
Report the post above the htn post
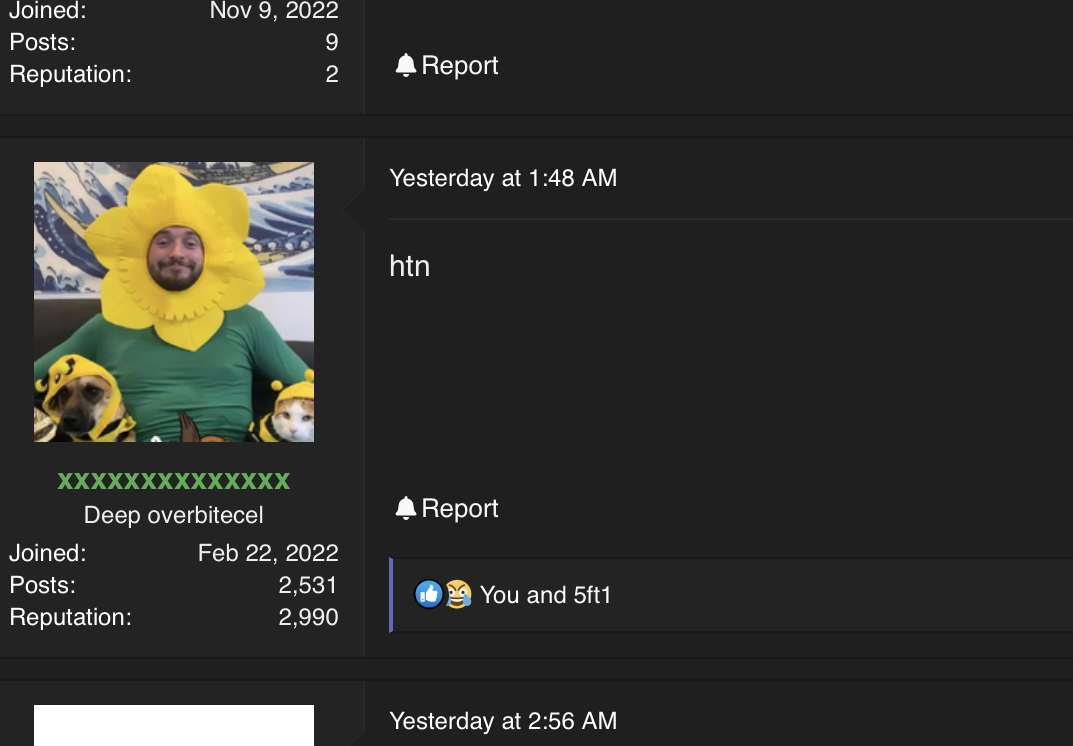pyautogui.click(x=447, y=65)
